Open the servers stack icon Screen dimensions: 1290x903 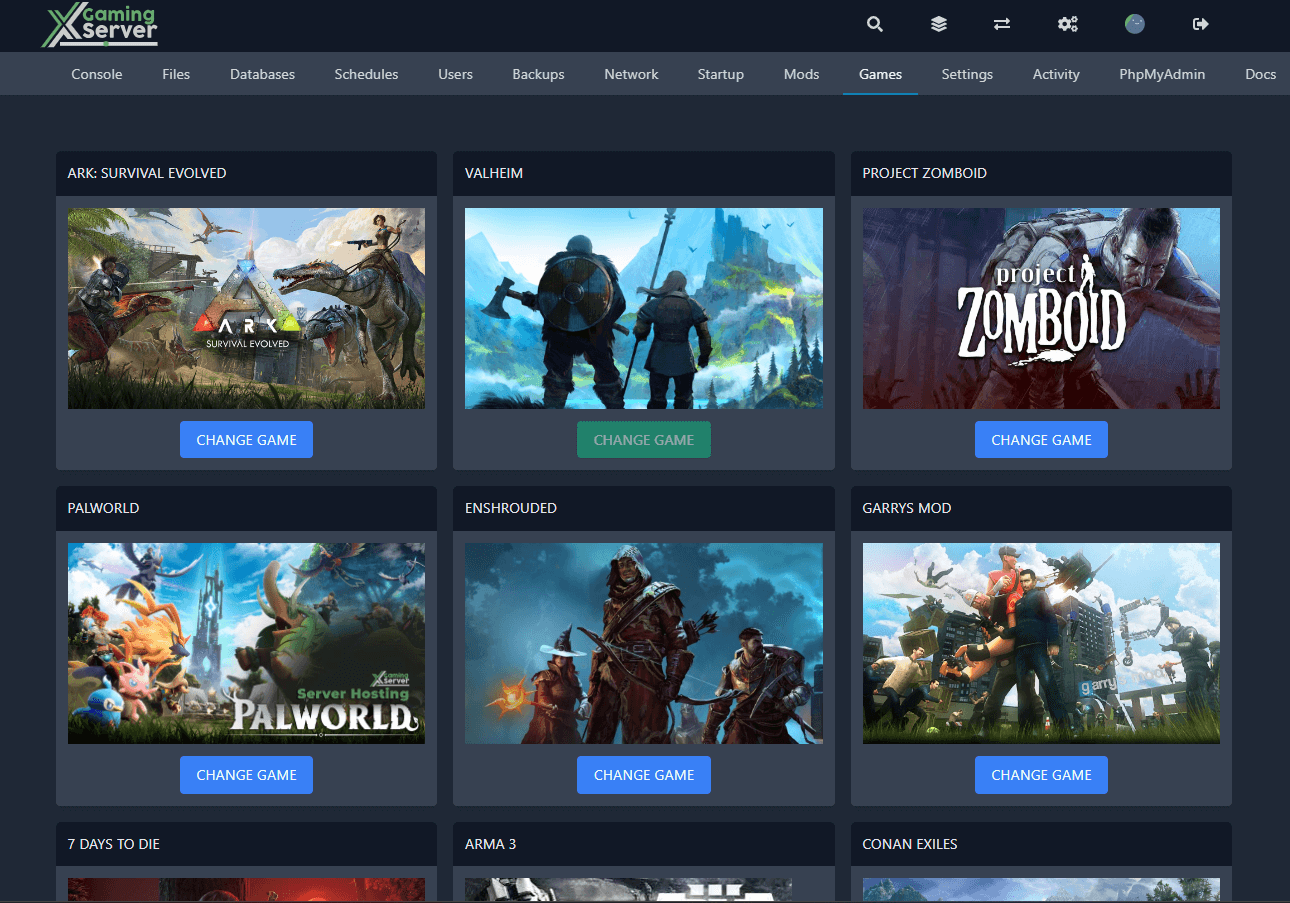pos(938,24)
